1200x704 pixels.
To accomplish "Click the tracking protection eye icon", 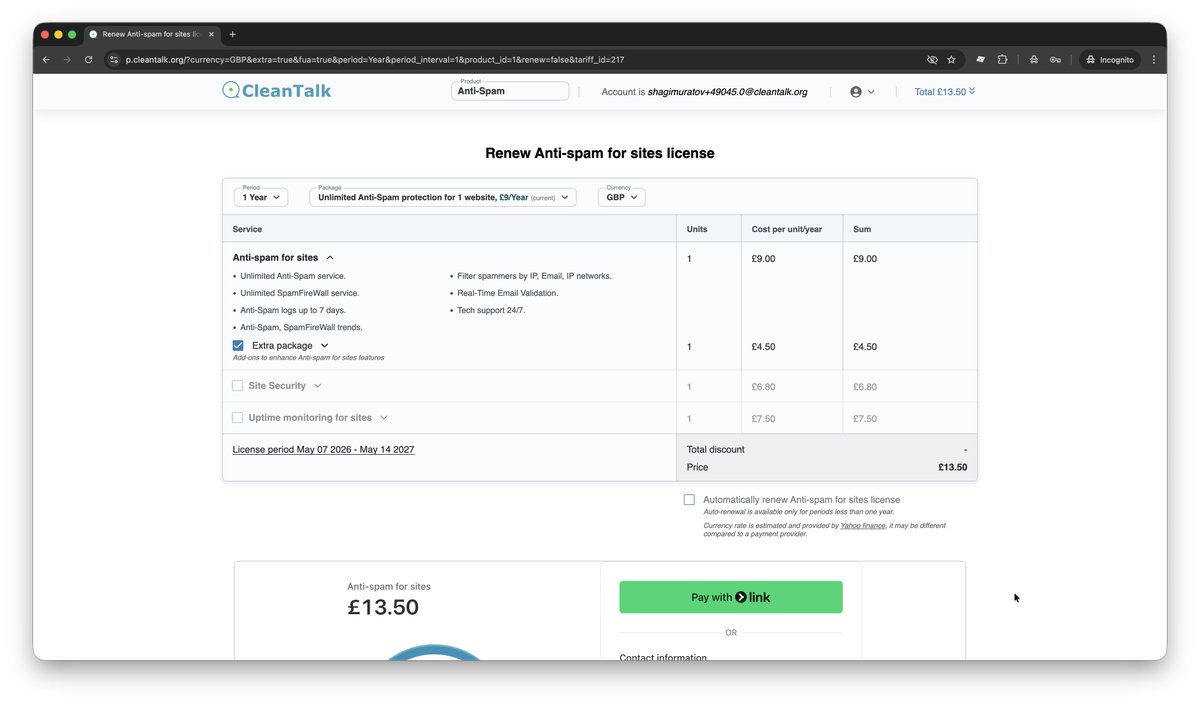I will point(932,60).
